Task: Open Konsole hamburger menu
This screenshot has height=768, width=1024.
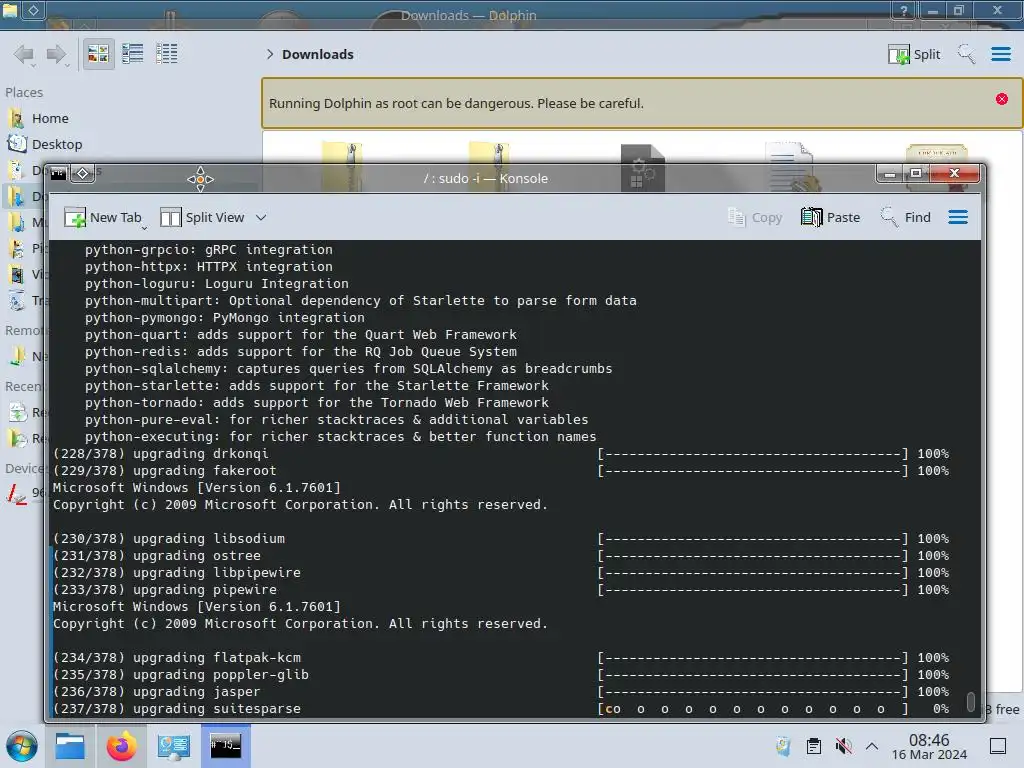Action: coord(957,217)
